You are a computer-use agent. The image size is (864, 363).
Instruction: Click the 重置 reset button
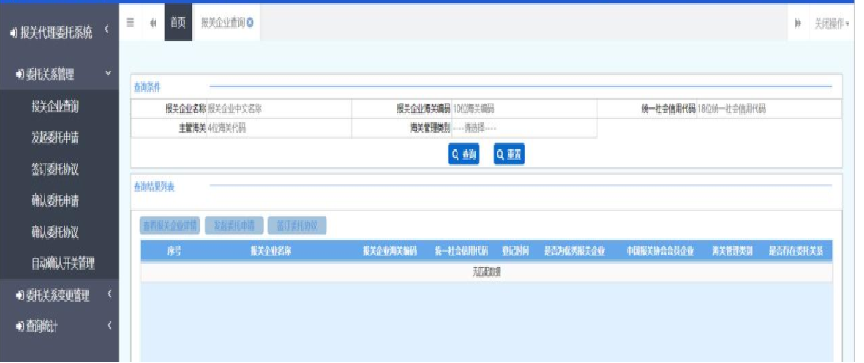point(509,155)
